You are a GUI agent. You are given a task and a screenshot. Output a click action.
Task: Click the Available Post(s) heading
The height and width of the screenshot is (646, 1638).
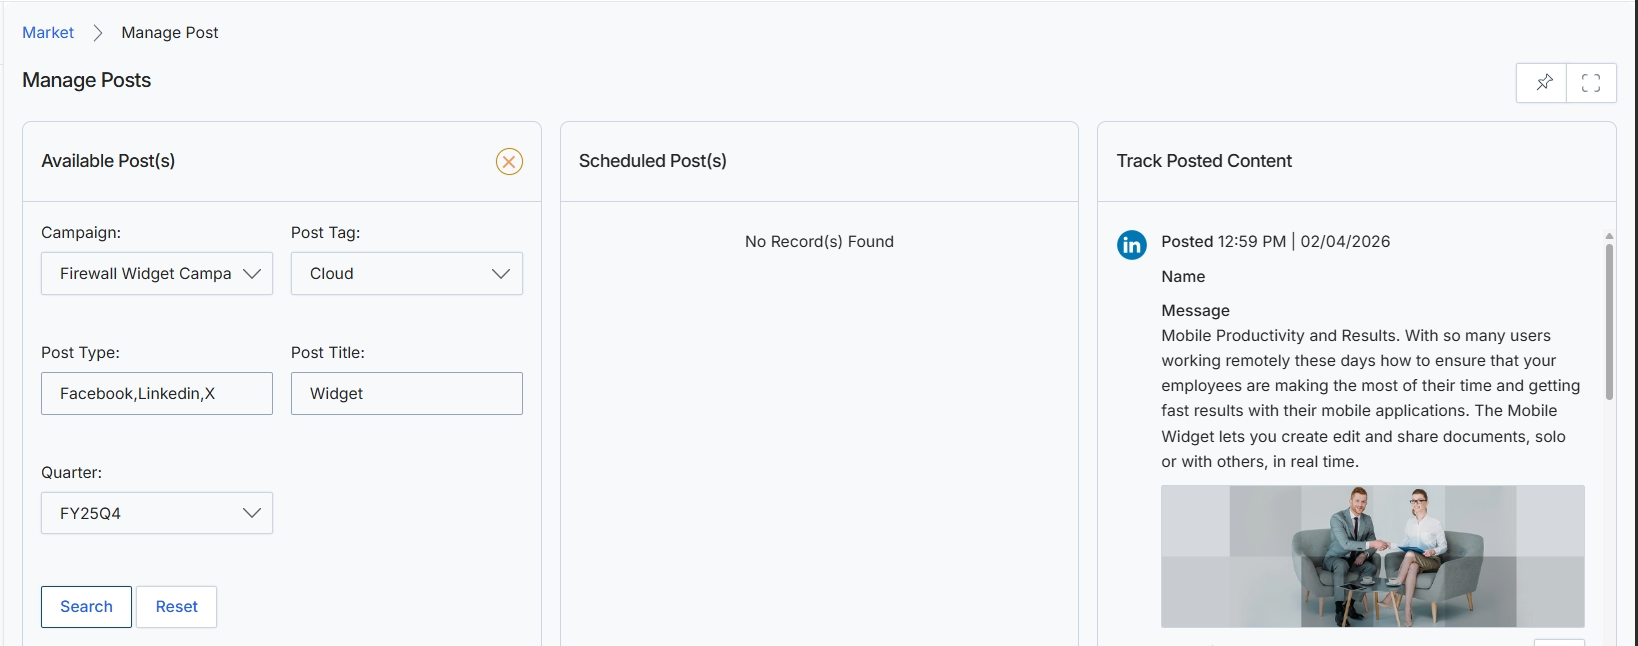(x=108, y=161)
